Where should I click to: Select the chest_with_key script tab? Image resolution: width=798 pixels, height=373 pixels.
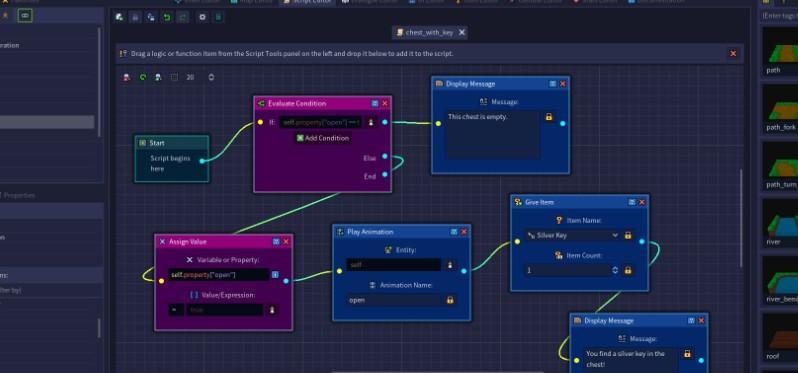(424, 33)
